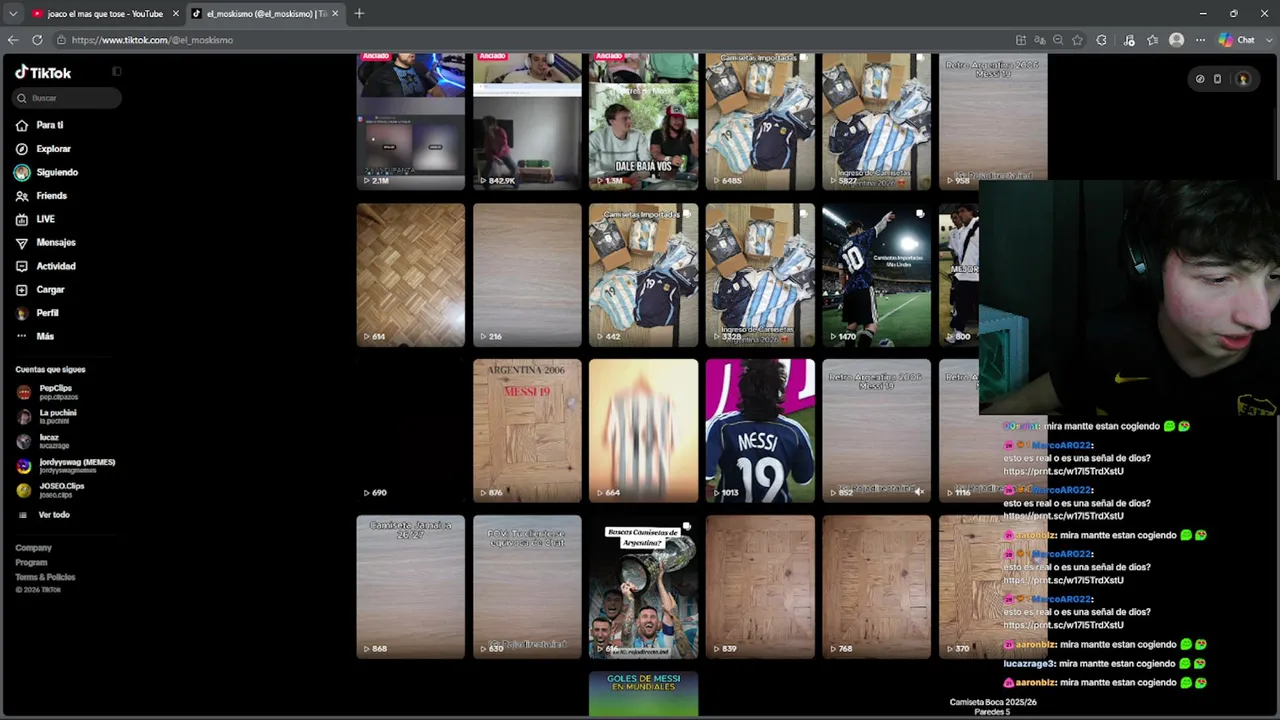Open Mensajes inbox icon
Screen dimensions: 1280x720
pos(22,242)
